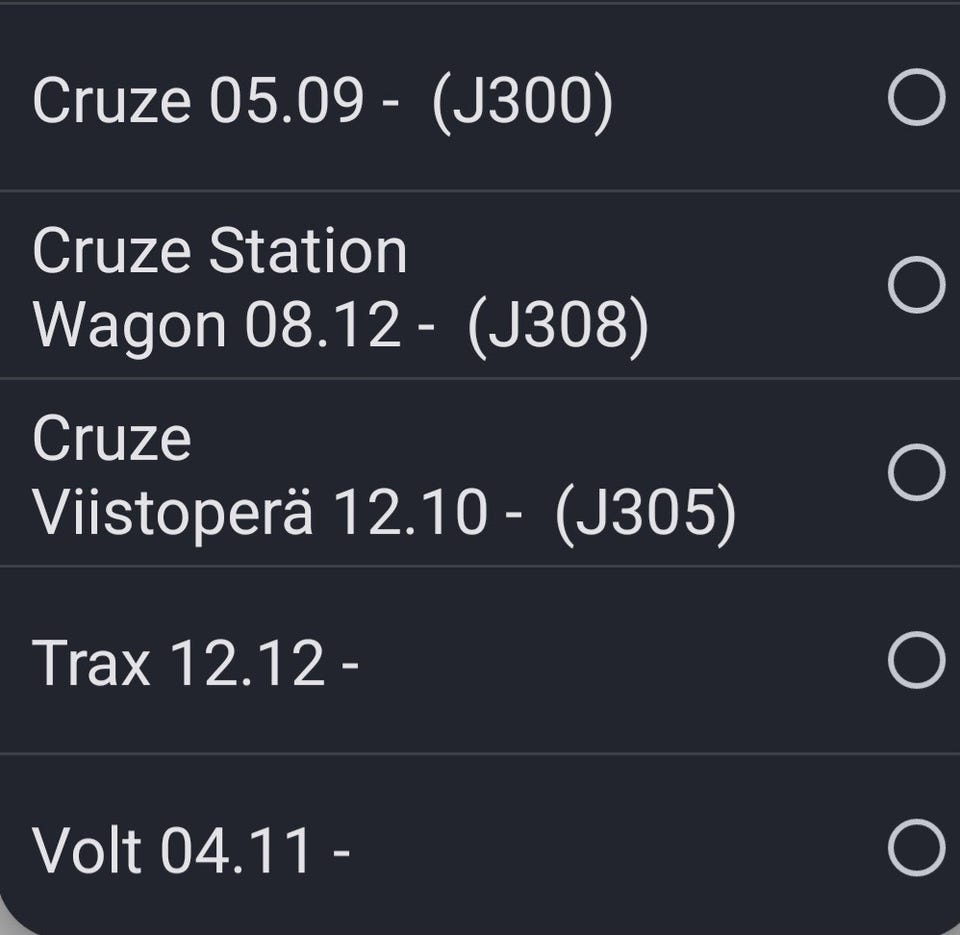Tap the Cruze Station Wagon label text
Viewport: 960px width, 935px height.
coord(340,288)
